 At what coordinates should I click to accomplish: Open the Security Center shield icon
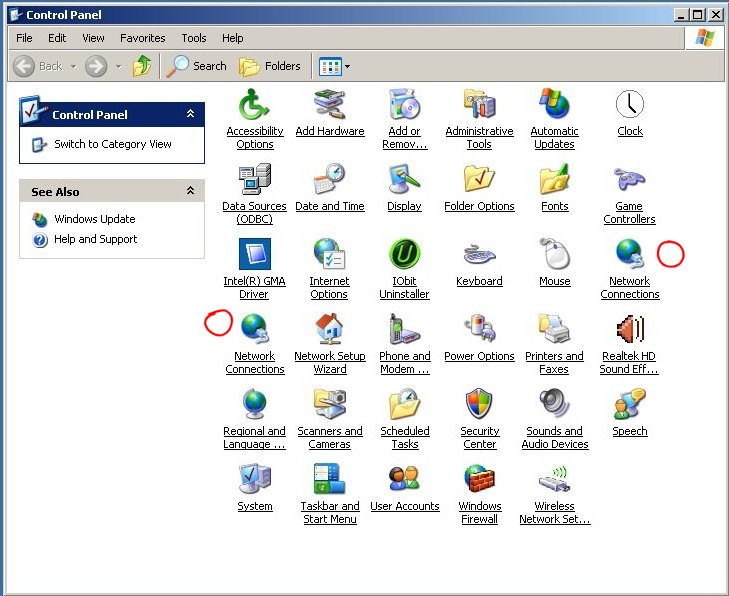pos(479,405)
